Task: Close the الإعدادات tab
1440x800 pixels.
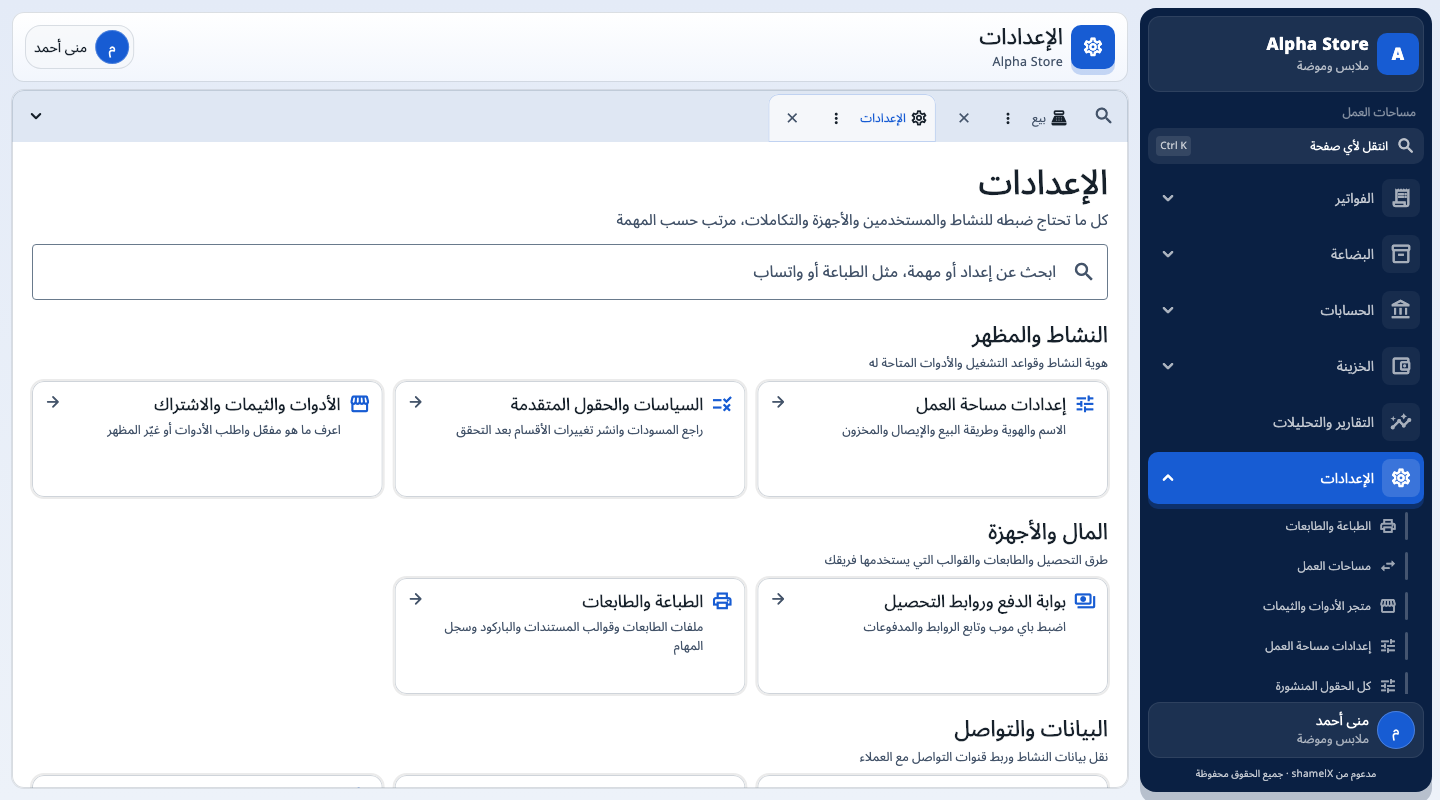Action: coord(792,118)
